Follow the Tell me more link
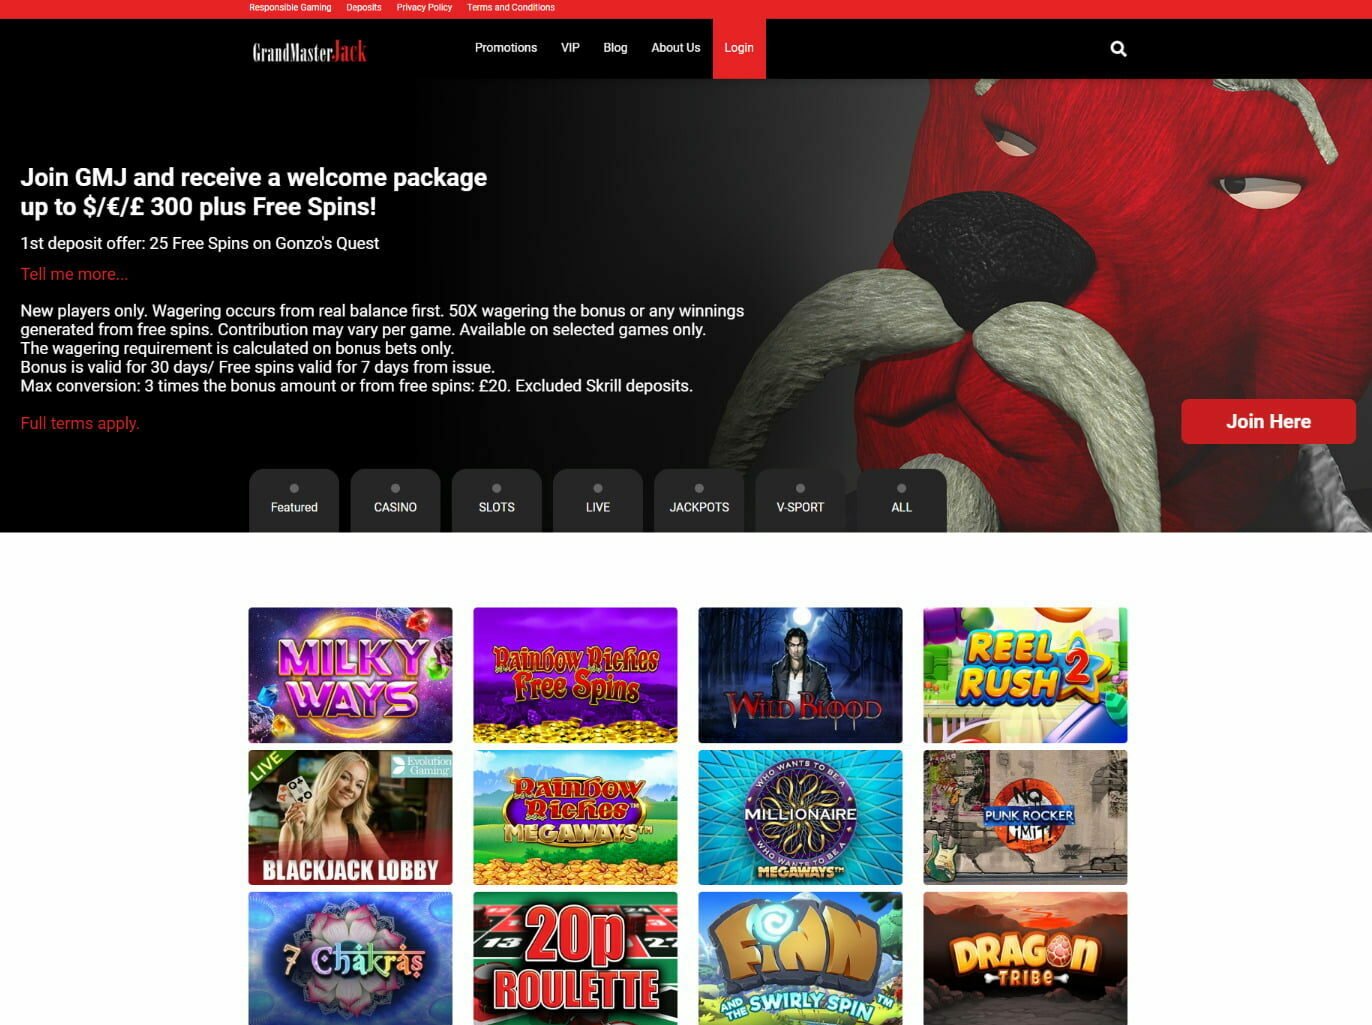 click(x=74, y=274)
